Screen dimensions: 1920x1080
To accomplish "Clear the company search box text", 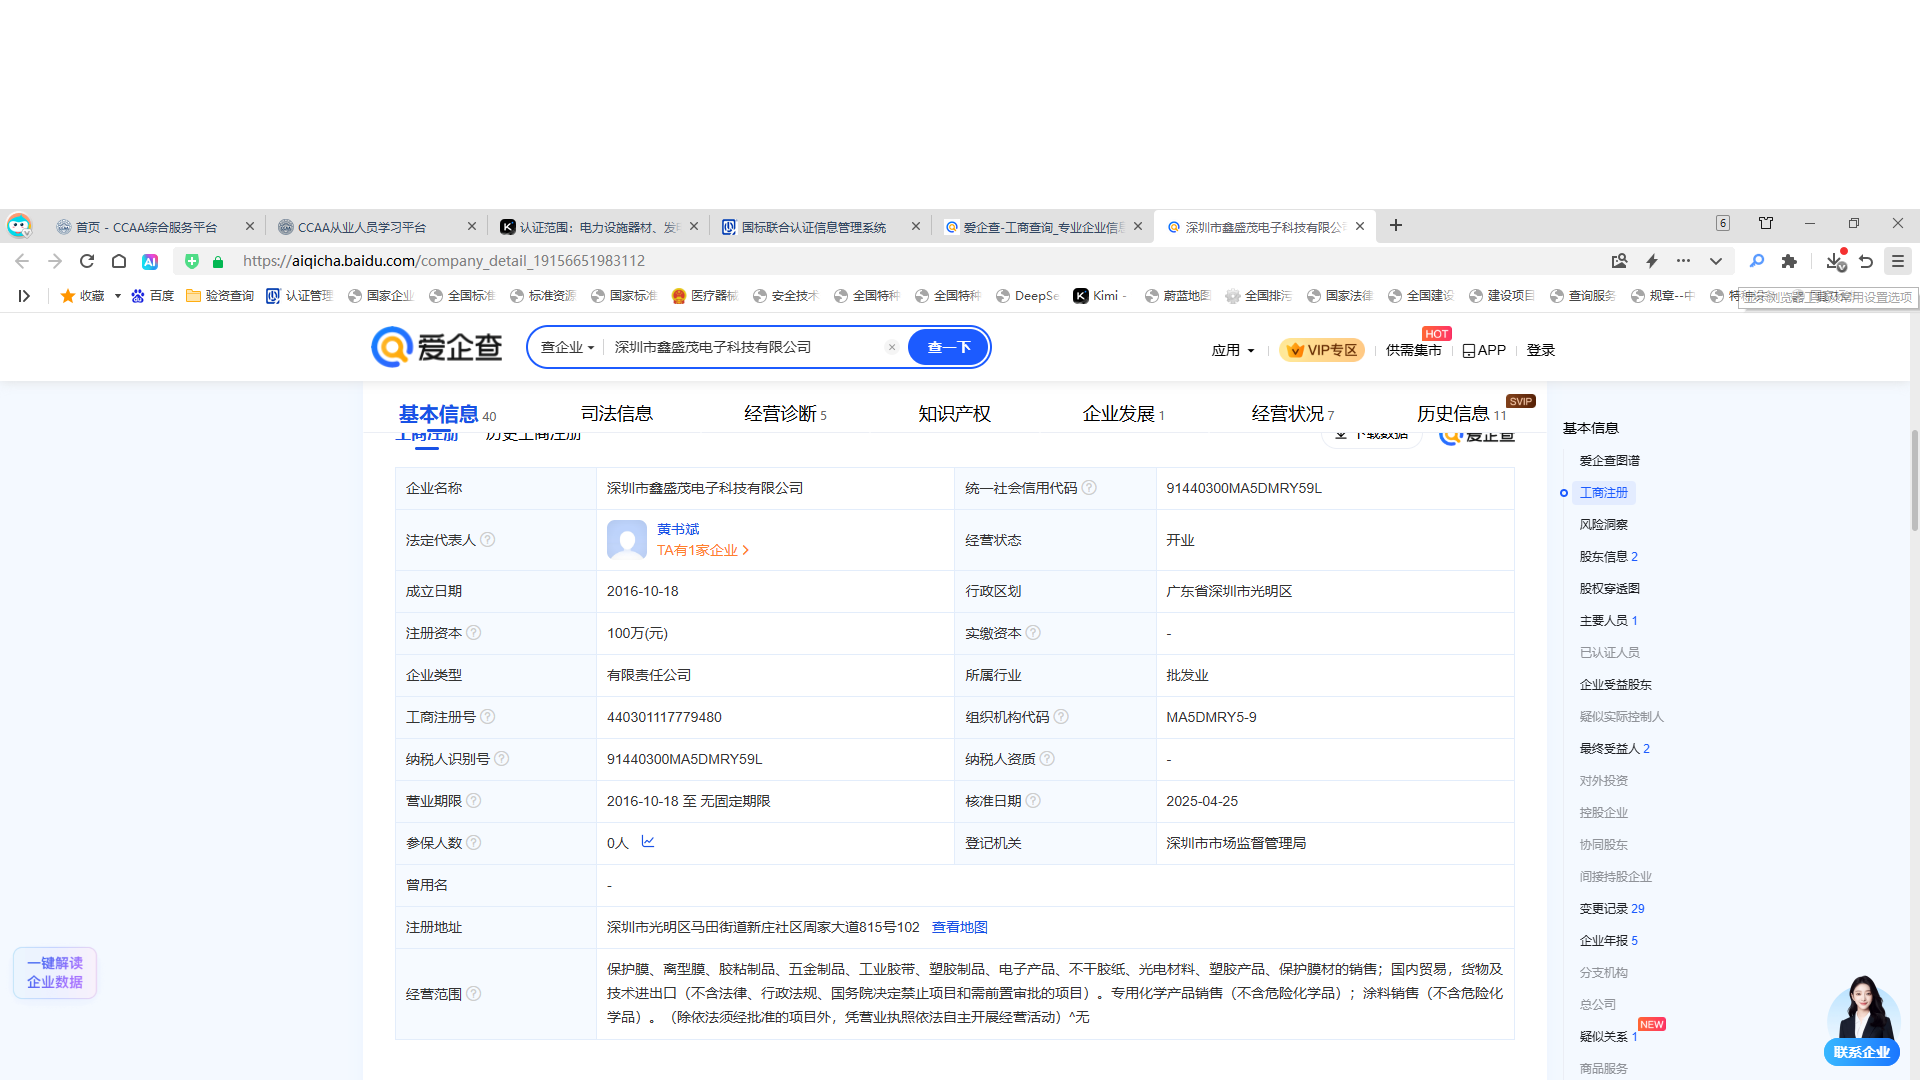I will [892, 347].
